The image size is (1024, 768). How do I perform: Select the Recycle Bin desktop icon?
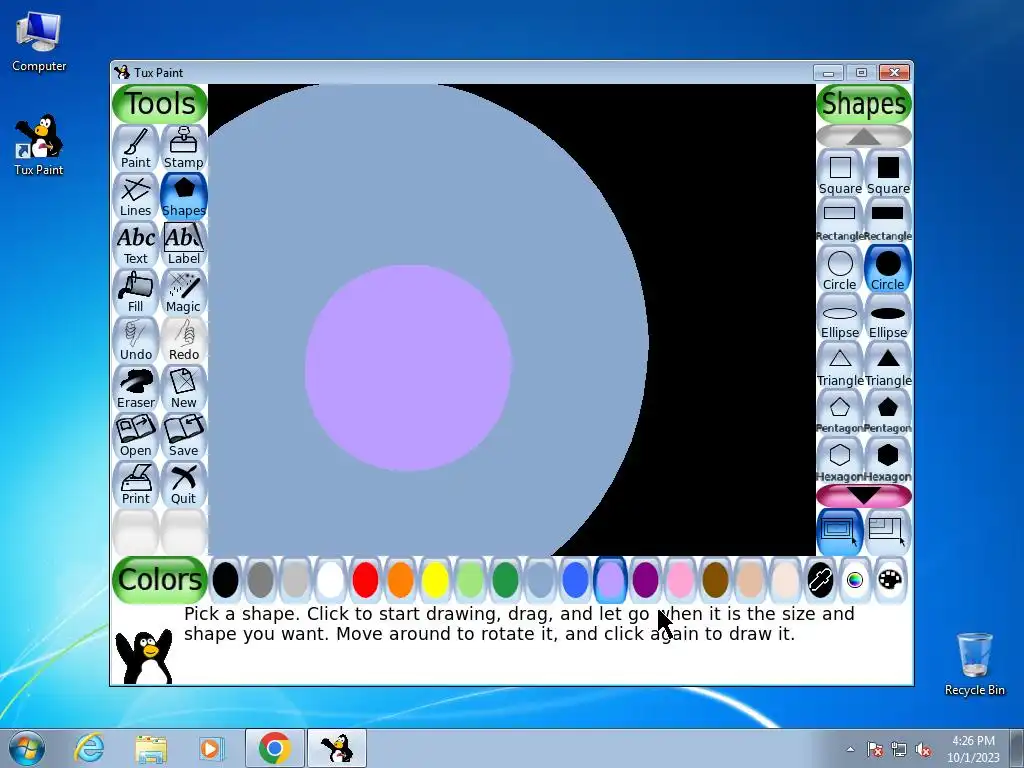[x=974, y=664]
